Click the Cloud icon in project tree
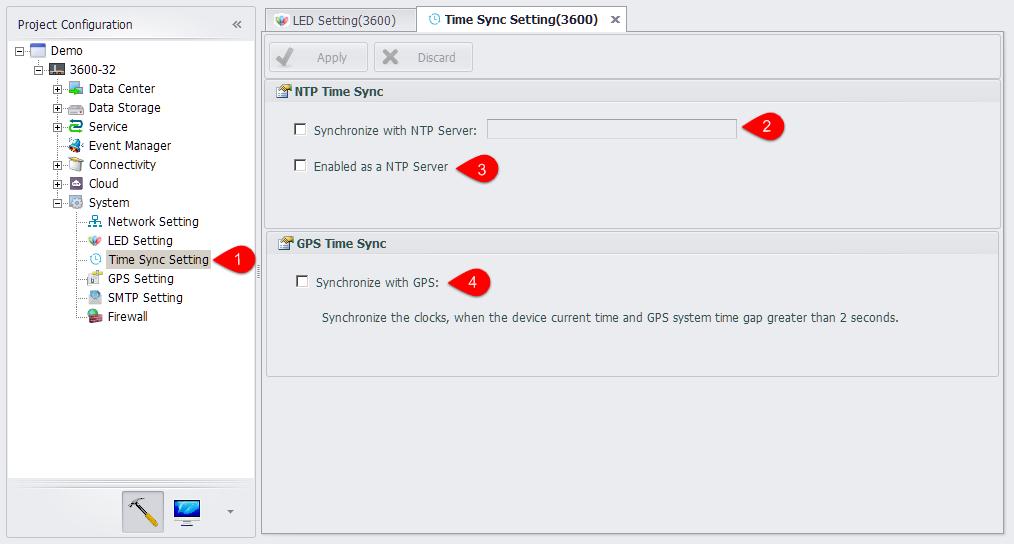Viewport: 1014px width, 544px height. (76, 184)
